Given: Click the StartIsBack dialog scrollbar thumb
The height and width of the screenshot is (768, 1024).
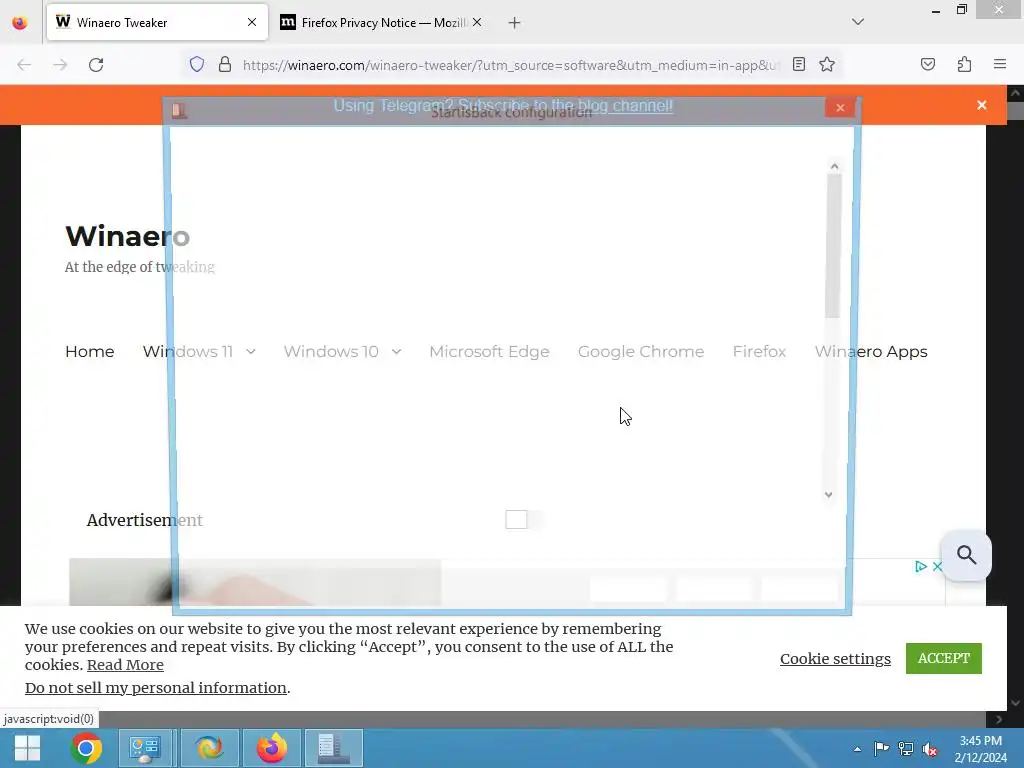Looking at the screenshot, I should (833, 245).
